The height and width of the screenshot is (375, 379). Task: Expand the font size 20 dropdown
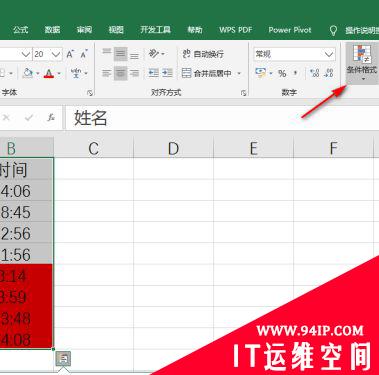coord(56,54)
